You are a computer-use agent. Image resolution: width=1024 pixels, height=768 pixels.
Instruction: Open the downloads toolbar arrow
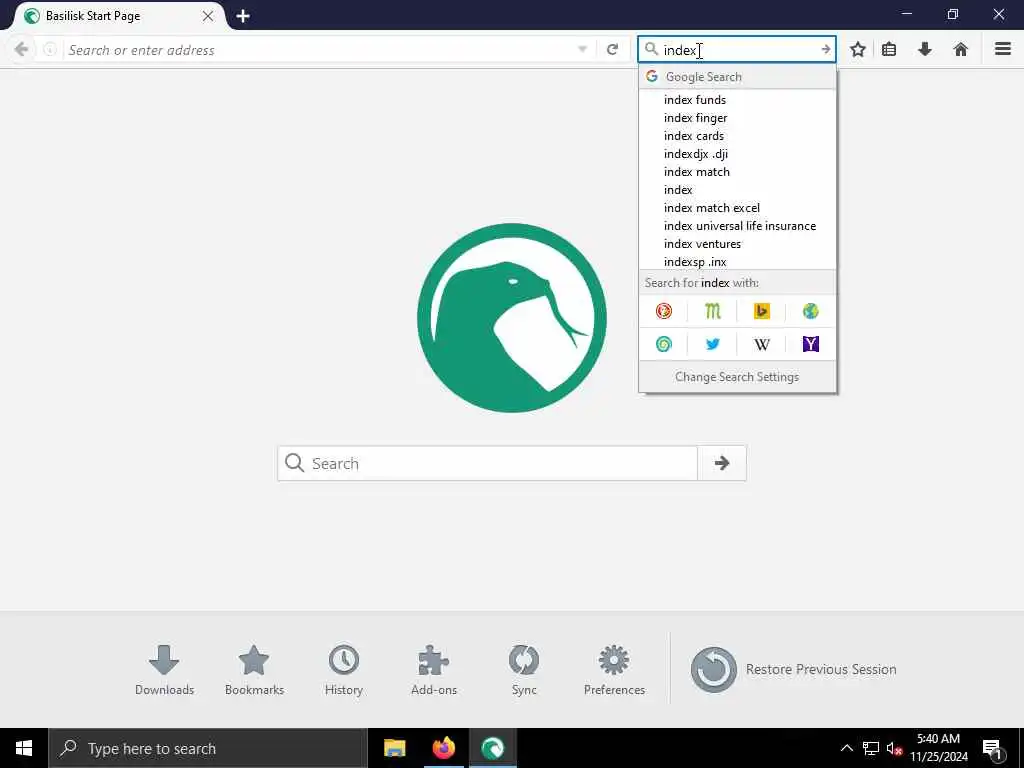pyautogui.click(x=925, y=50)
